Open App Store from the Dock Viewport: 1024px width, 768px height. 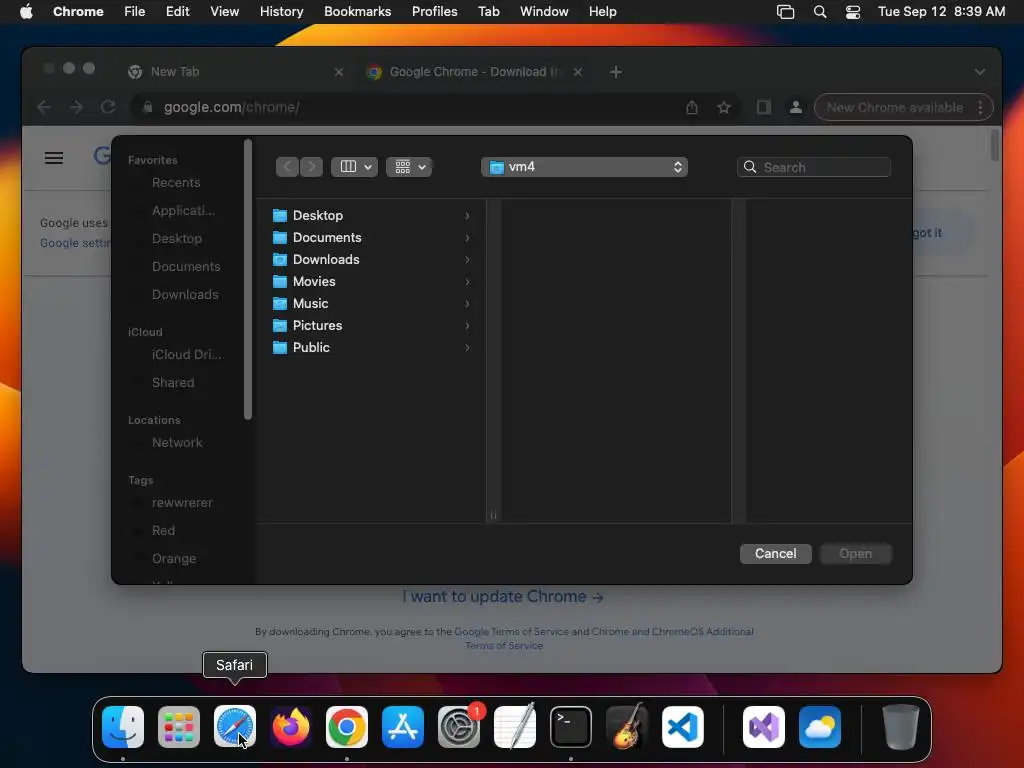pos(403,727)
